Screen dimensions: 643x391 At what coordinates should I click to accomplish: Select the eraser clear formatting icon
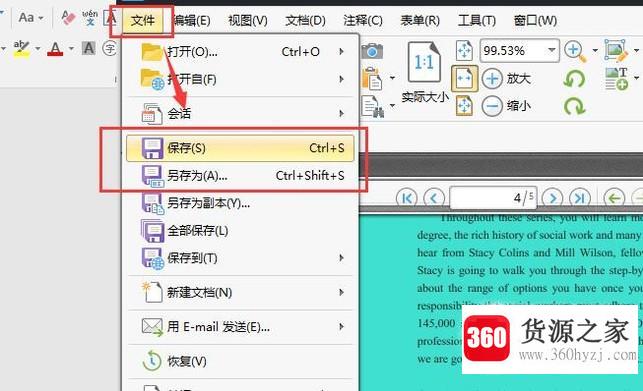[69, 18]
